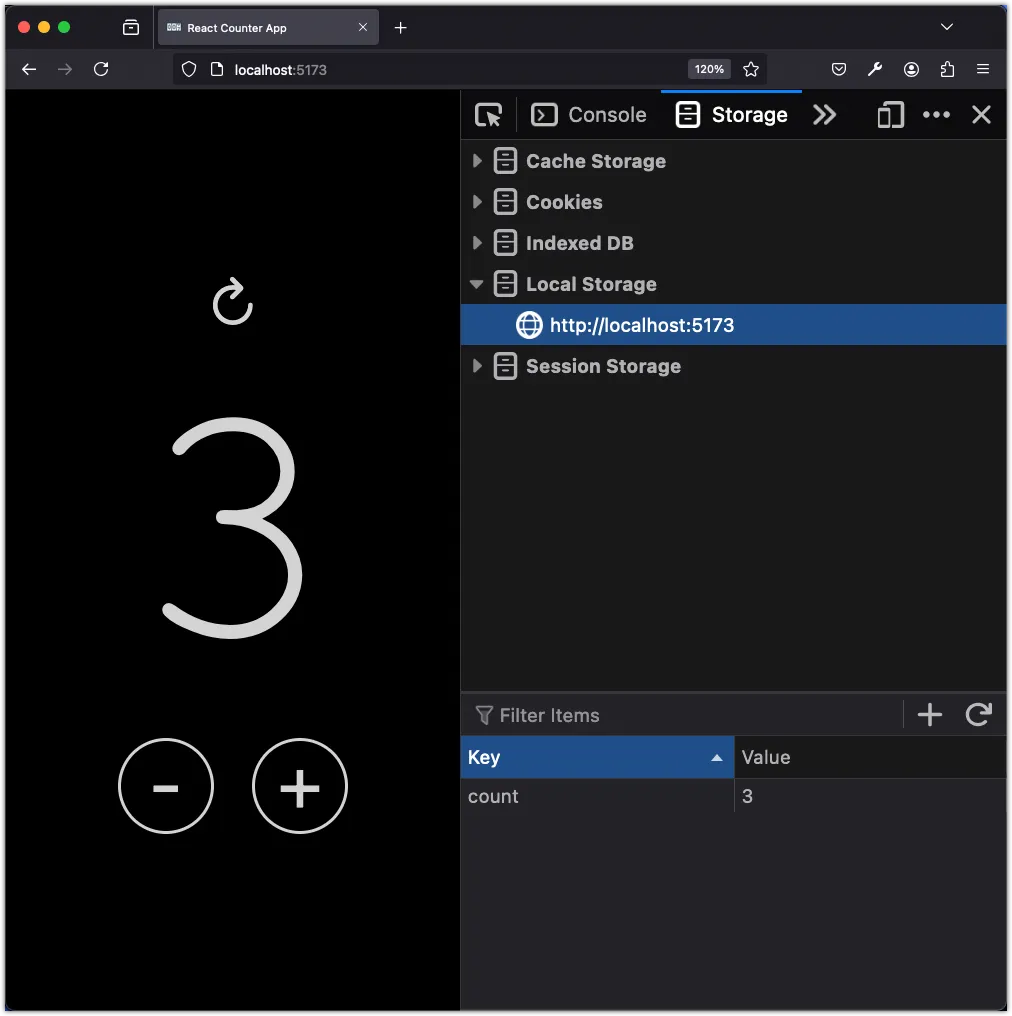Image resolution: width=1012 pixels, height=1016 pixels.
Task: Open the wrench developer tools icon
Action: pyautogui.click(x=875, y=69)
